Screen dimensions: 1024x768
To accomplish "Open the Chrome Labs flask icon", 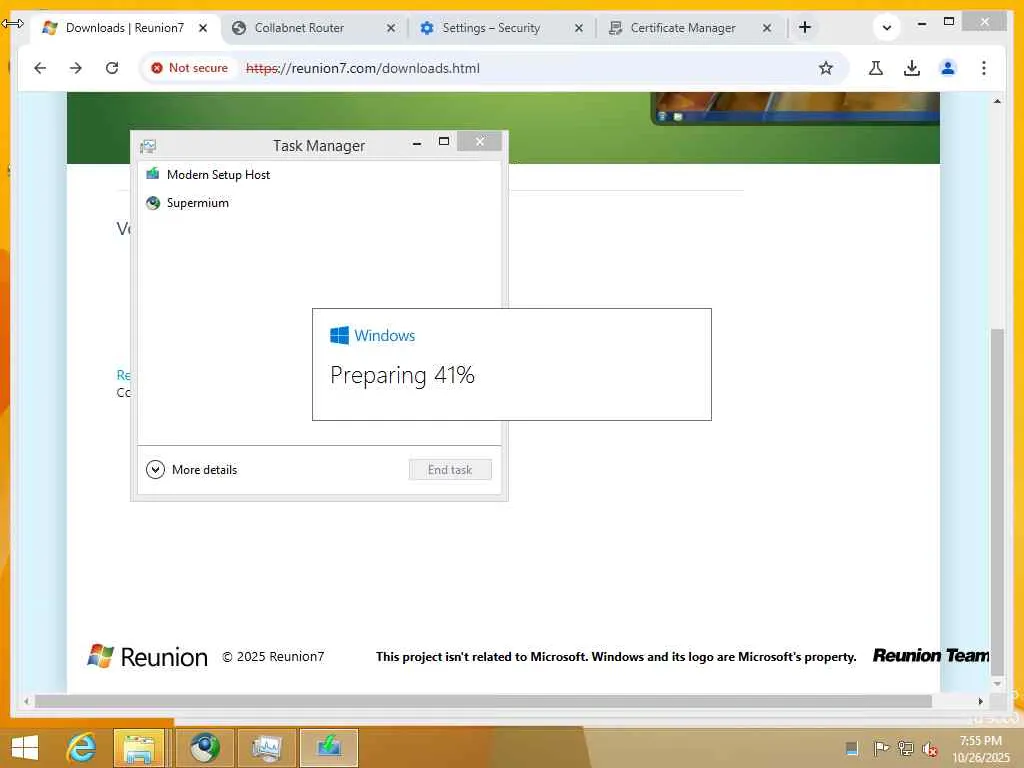I will (x=876, y=68).
